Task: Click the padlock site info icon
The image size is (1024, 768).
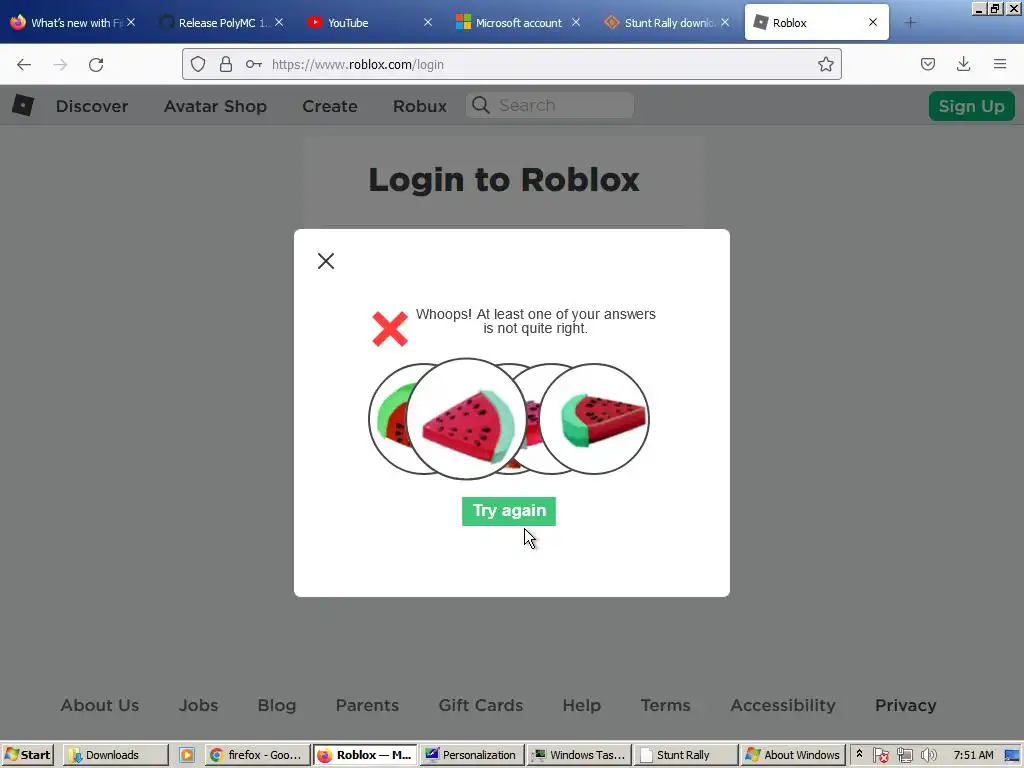Action: 225,64
